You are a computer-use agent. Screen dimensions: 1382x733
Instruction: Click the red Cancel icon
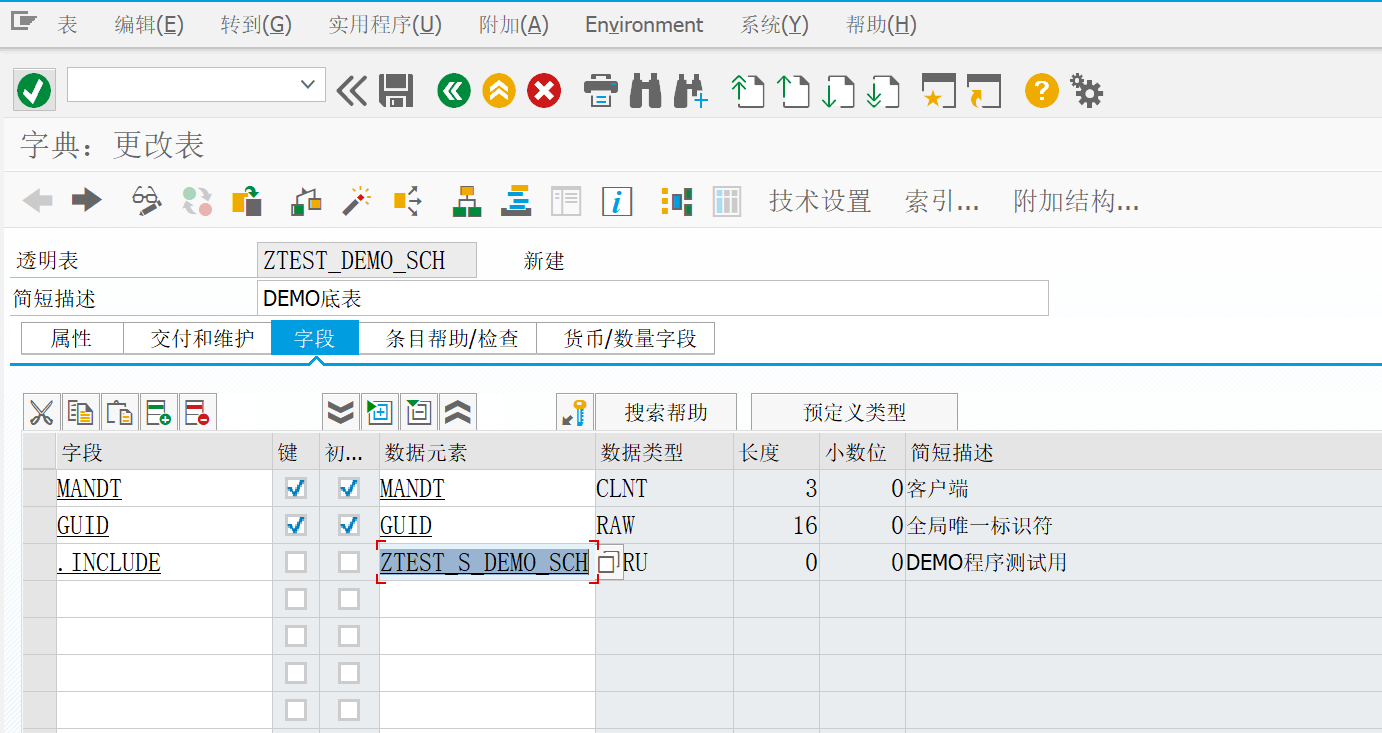point(544,92)
